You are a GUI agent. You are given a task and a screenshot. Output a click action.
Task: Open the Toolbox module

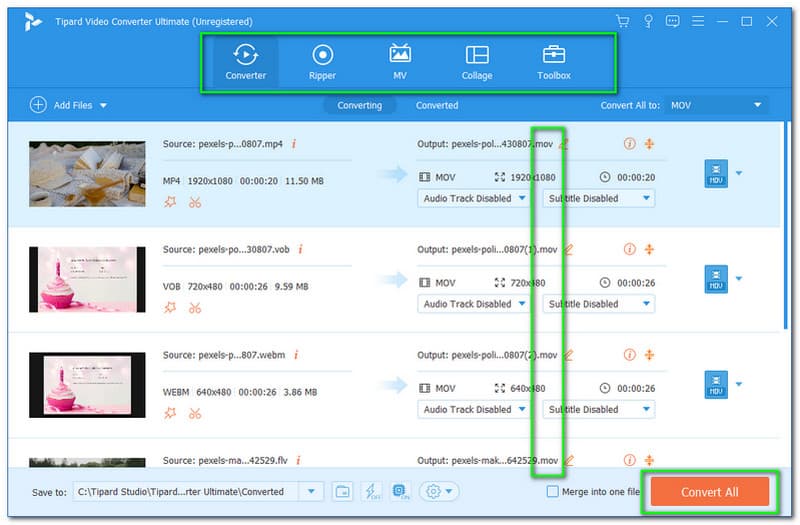[553, 62]
